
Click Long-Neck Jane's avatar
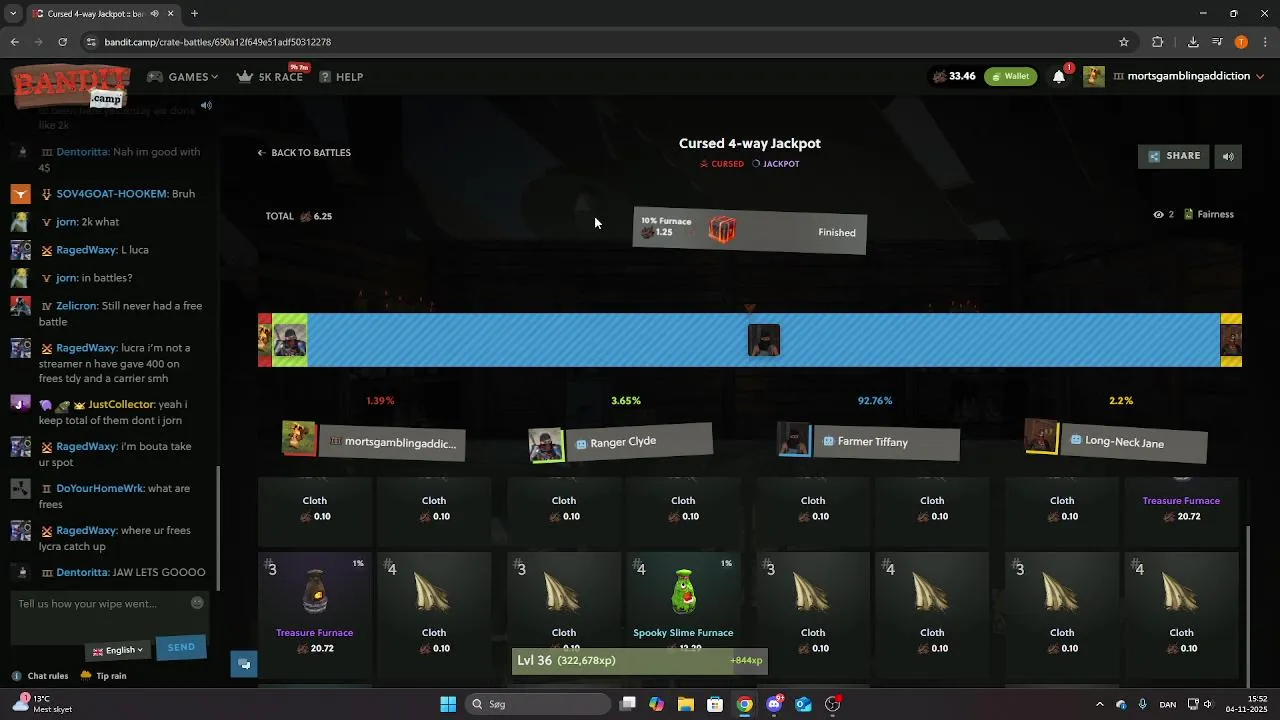tap(1041, 436)
